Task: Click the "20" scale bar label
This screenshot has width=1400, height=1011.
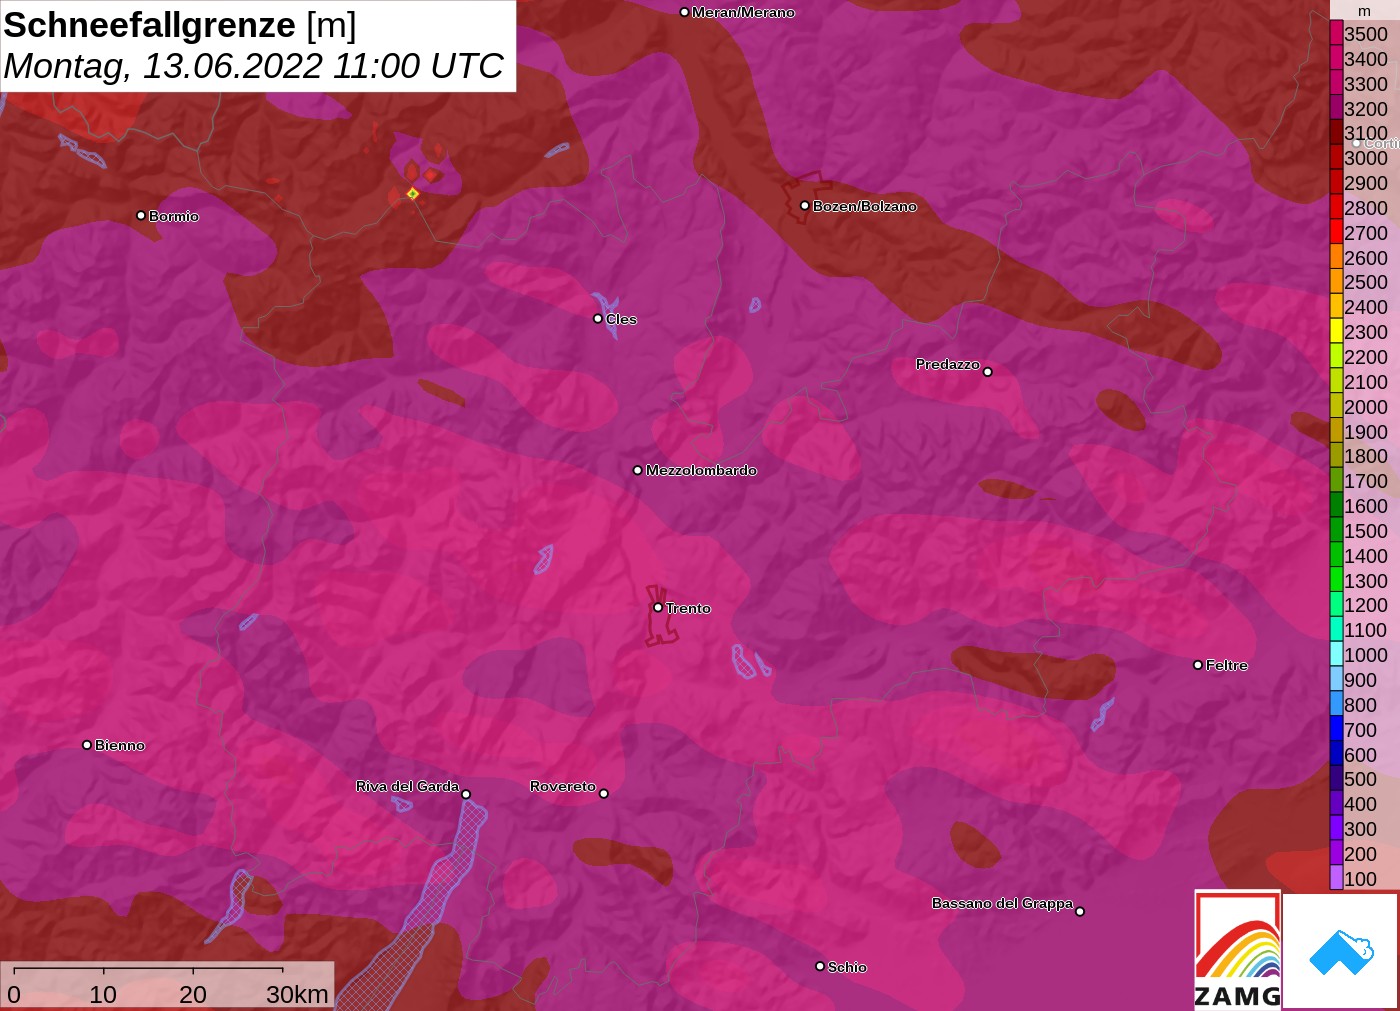Action: 193,994
